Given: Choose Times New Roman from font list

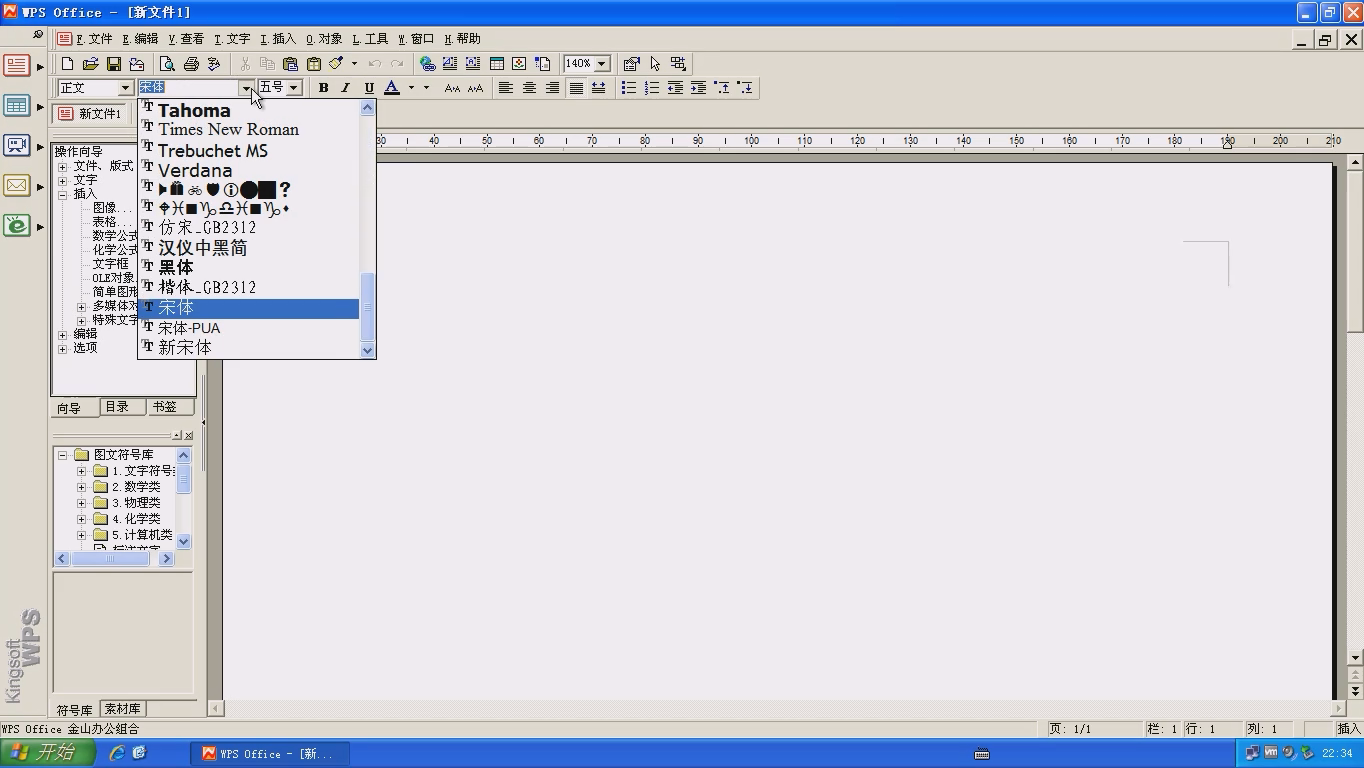Looking at the screenshot, I should (249, 130).
